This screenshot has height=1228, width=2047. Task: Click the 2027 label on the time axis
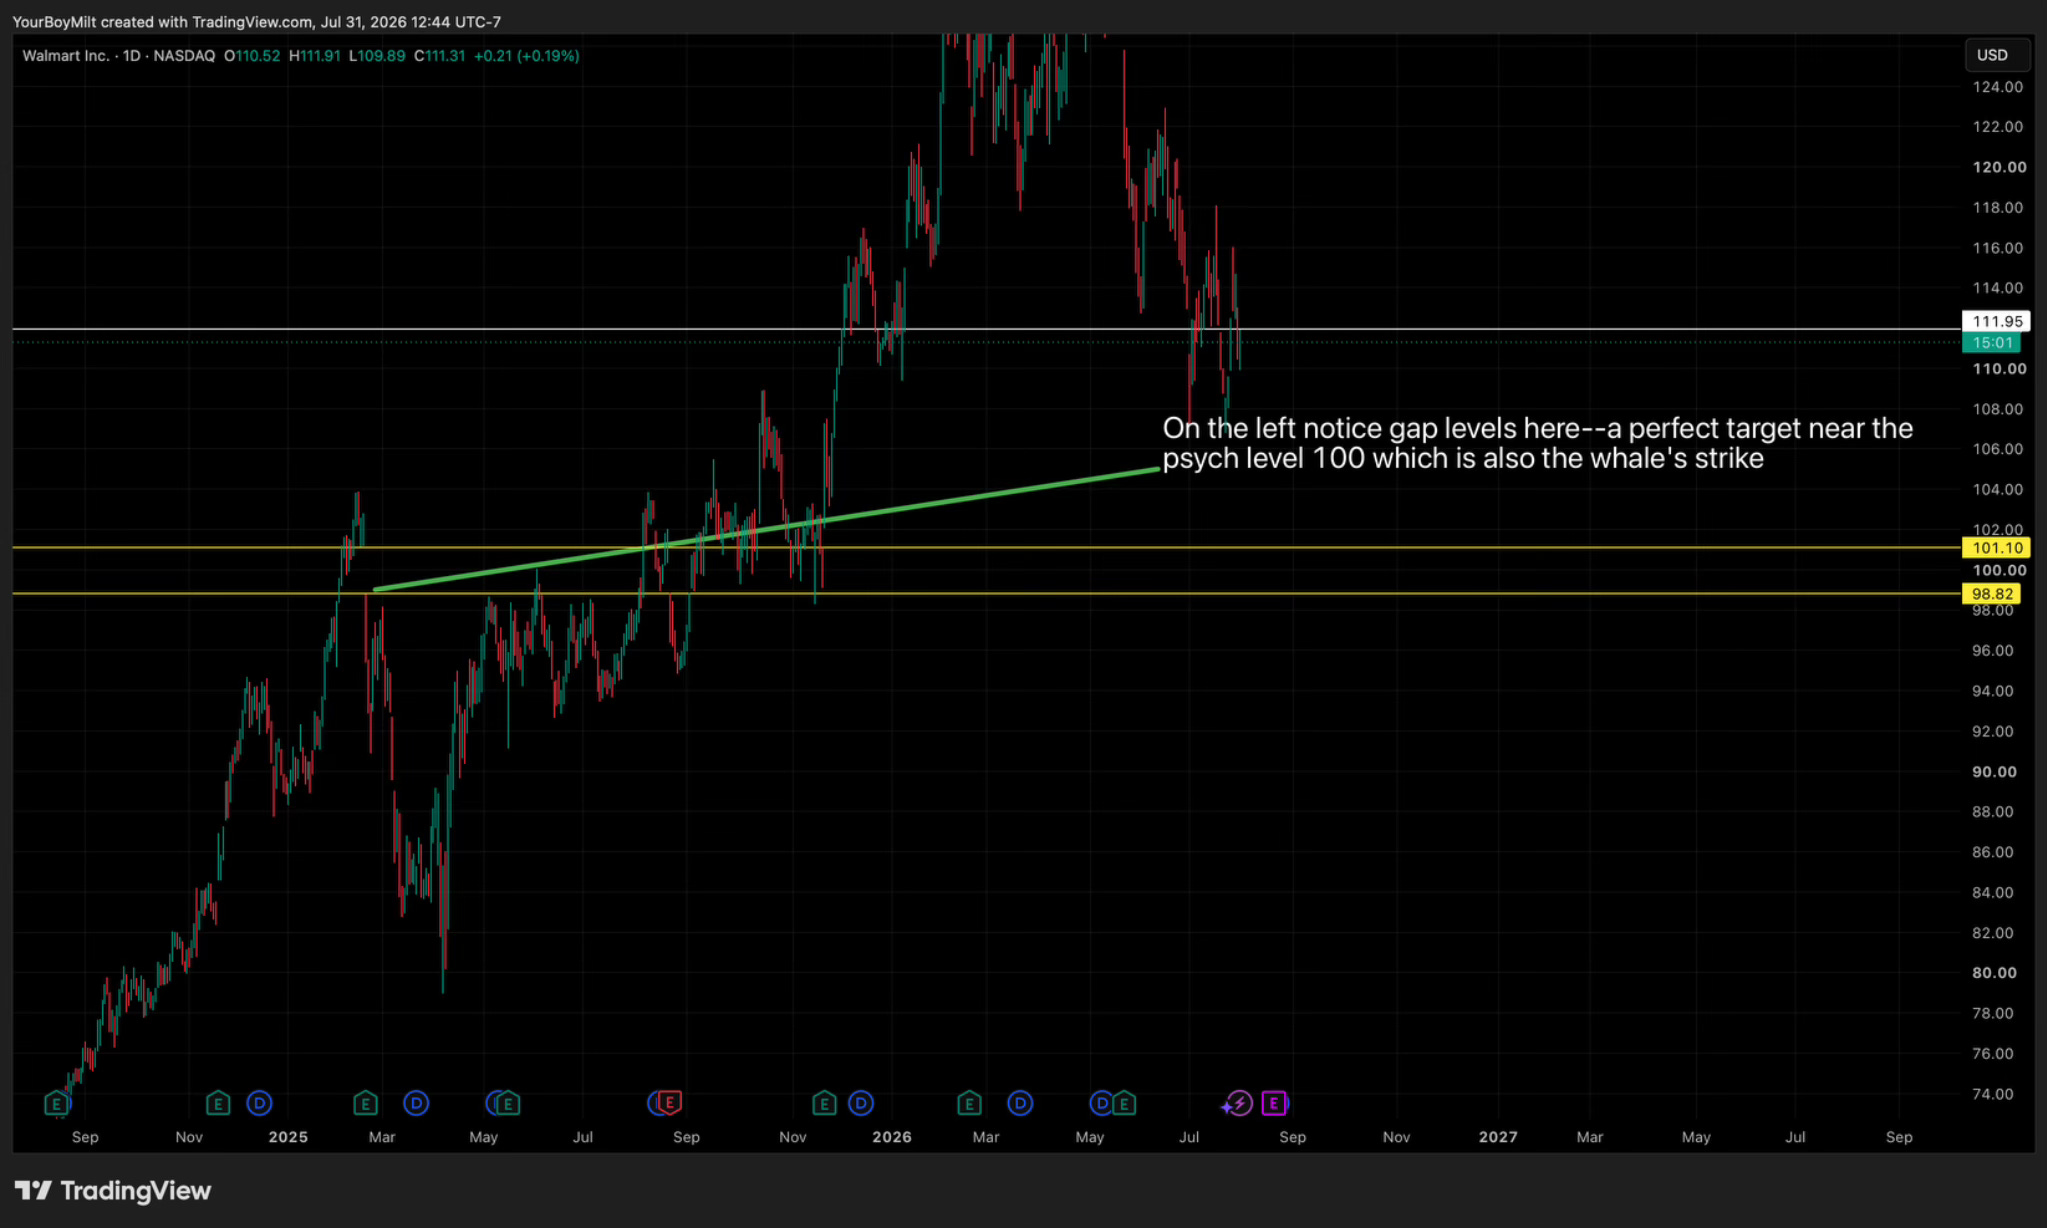(x=1498, y=1137)
